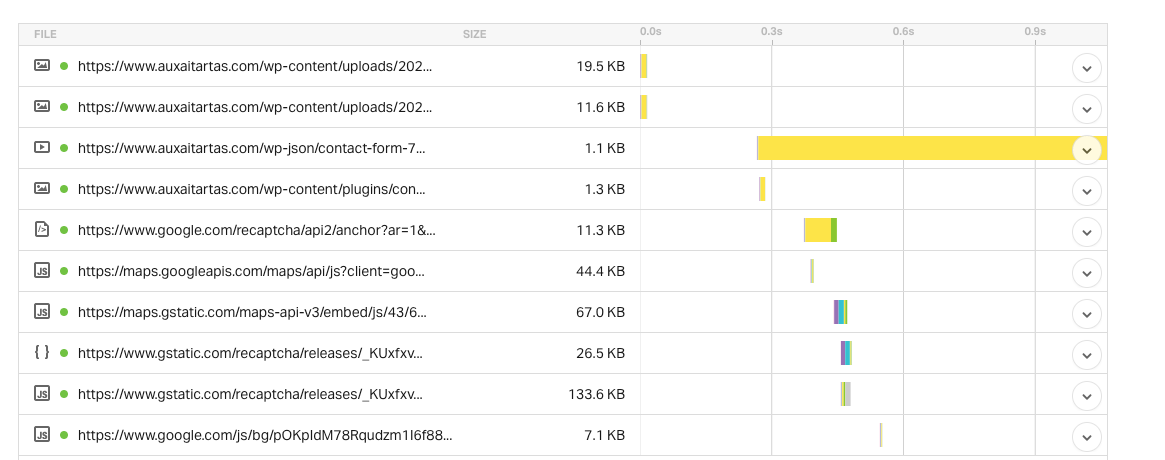1165x460 pixels.
Task: Sort requests by the FILE column header
Action: [45, 34]
